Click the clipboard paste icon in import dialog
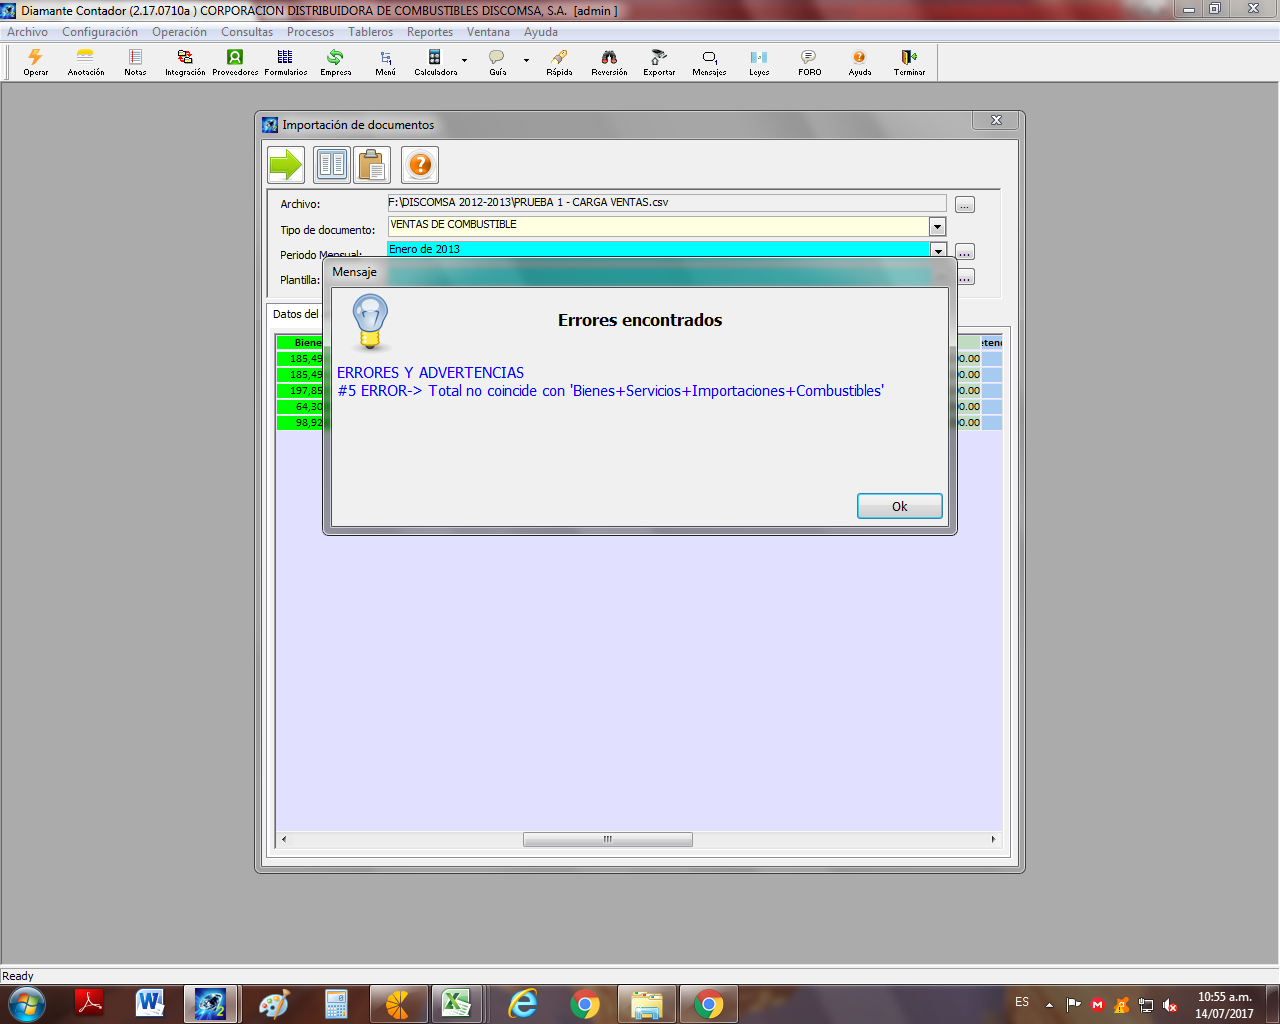This screenshot has width=1280, height=1024. tap(372, 165)
